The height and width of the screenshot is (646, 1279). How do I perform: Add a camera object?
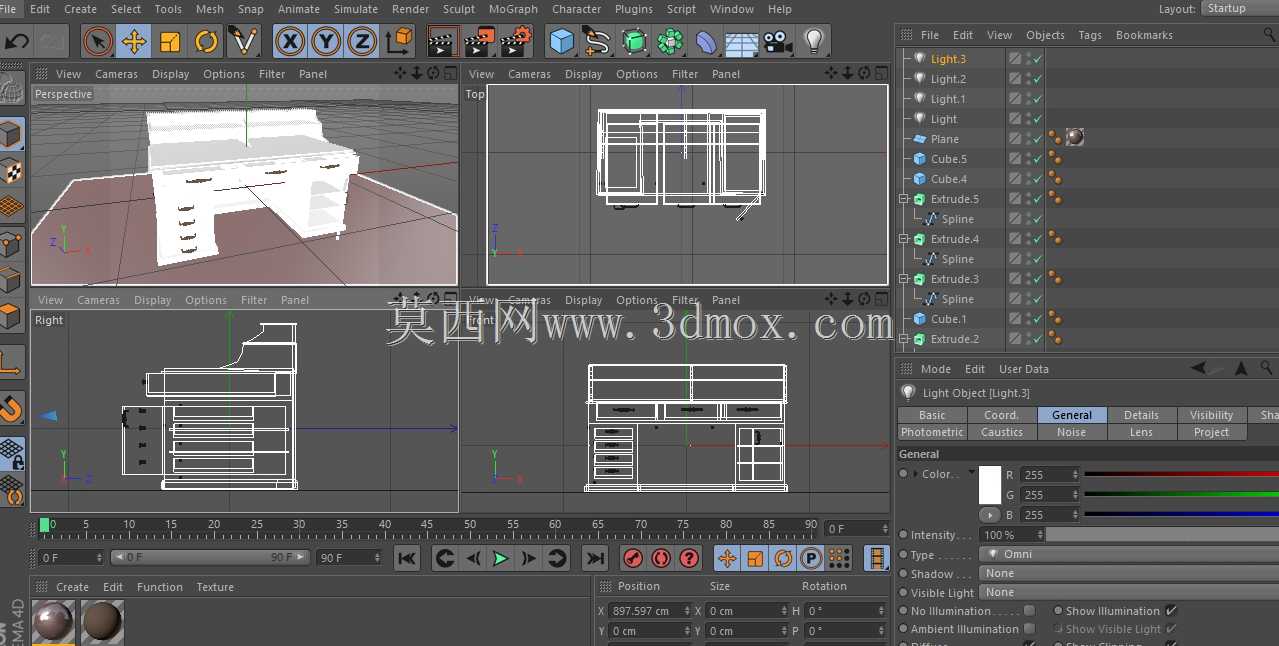[777, 41]
